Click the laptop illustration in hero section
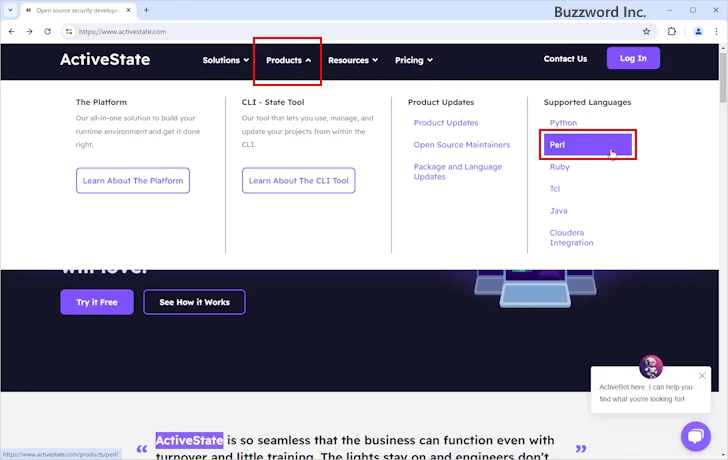Image resolution: width=728 pixels, height=460 pixels. point(535,289)
